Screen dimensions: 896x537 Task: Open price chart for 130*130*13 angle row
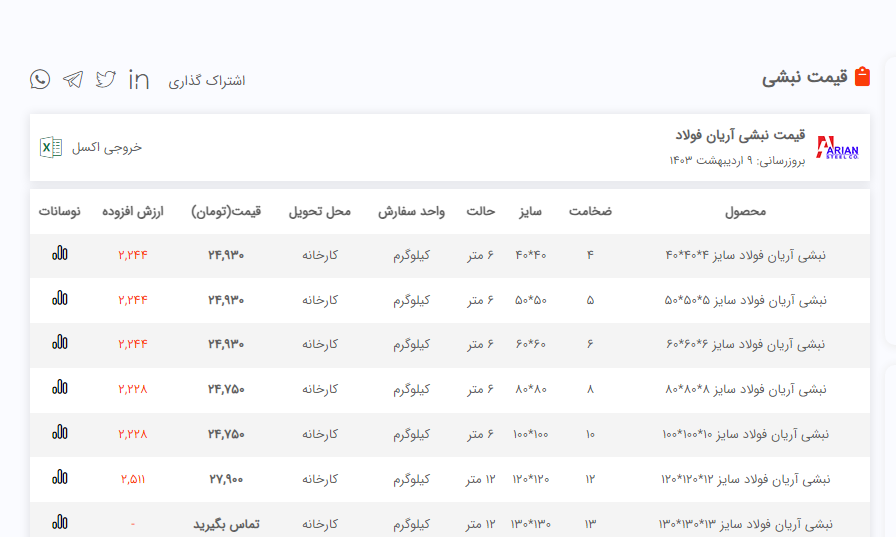point(60,522)
